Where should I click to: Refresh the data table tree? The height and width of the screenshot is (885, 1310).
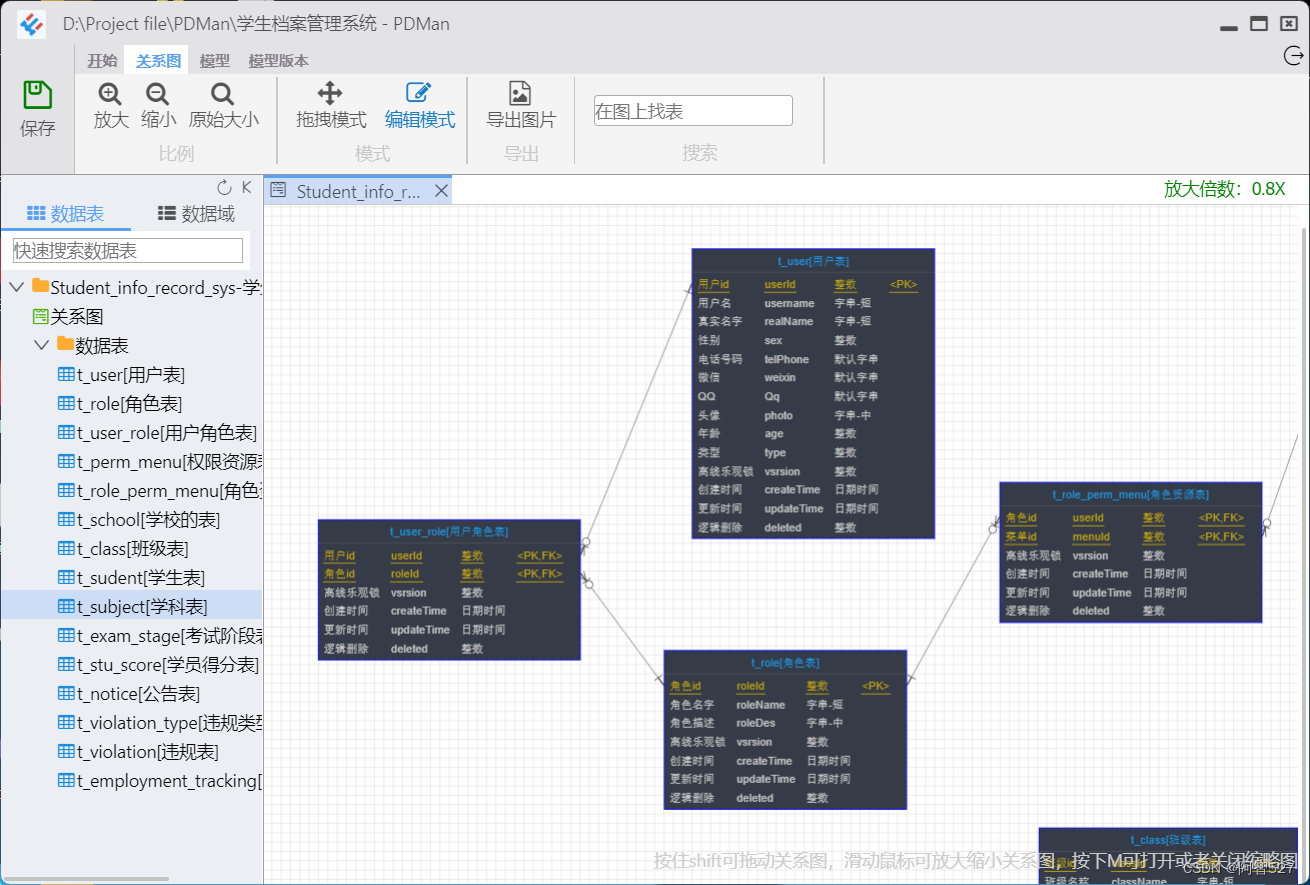point(224,188)
